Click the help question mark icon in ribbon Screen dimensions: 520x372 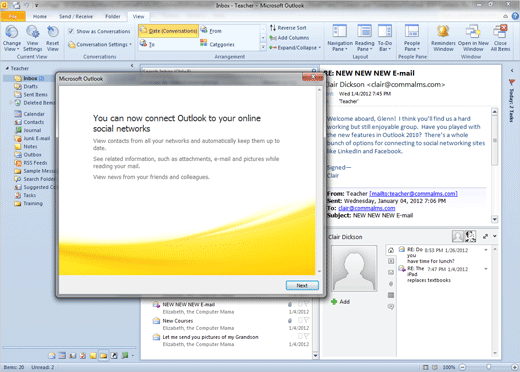(x=515, y=16)
